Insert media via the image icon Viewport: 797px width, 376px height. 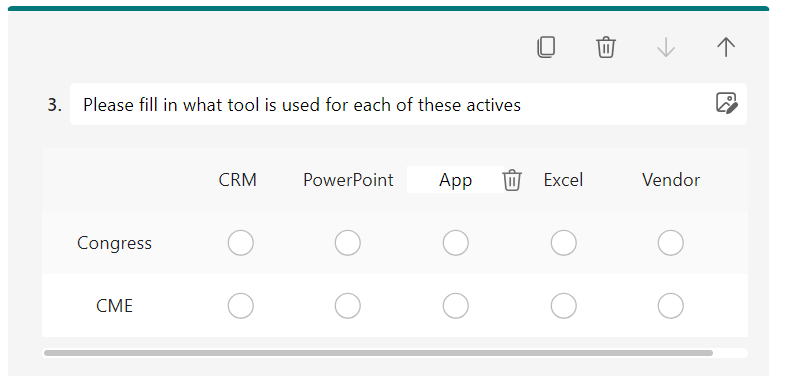click(x=726, y=103)
